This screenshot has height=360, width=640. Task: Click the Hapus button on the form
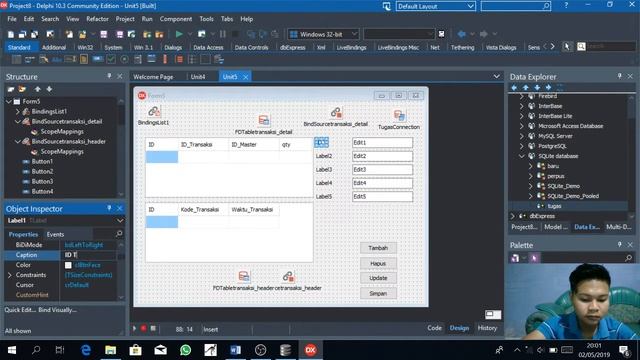click(378, 263)
